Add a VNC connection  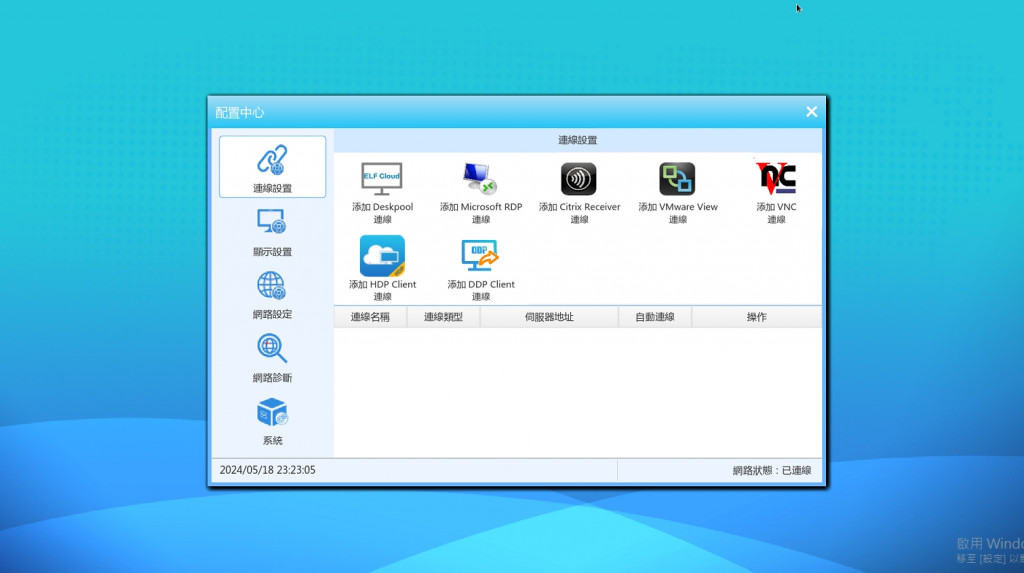point(776,193)
